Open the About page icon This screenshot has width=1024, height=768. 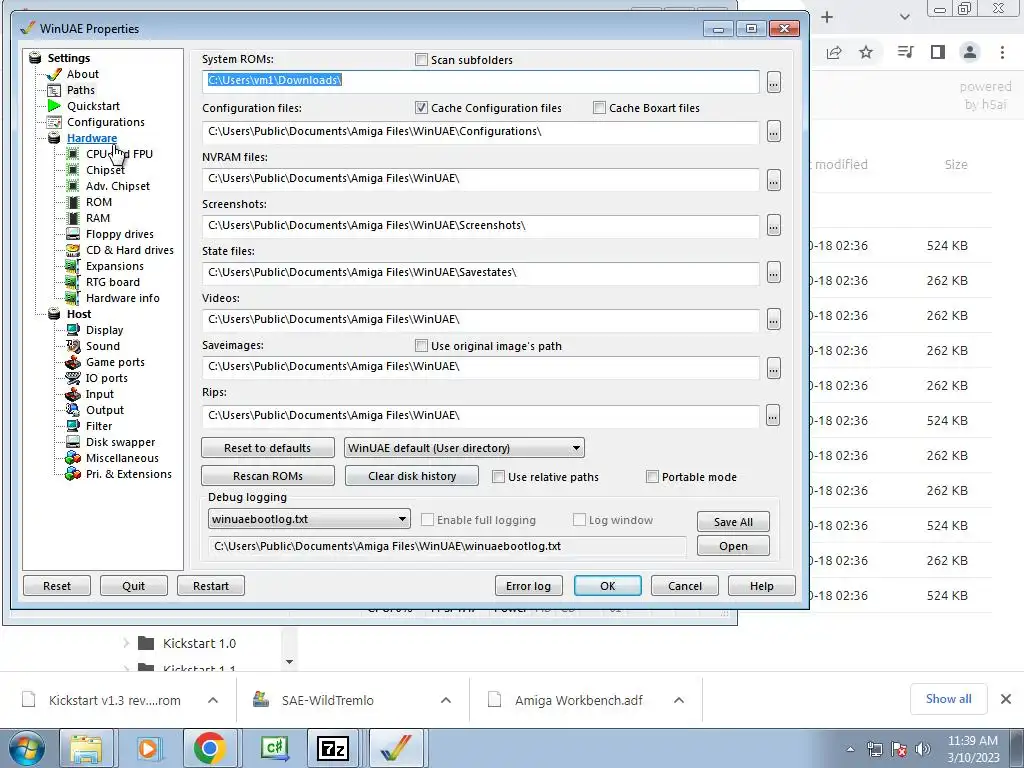click(x=54, y=74)
